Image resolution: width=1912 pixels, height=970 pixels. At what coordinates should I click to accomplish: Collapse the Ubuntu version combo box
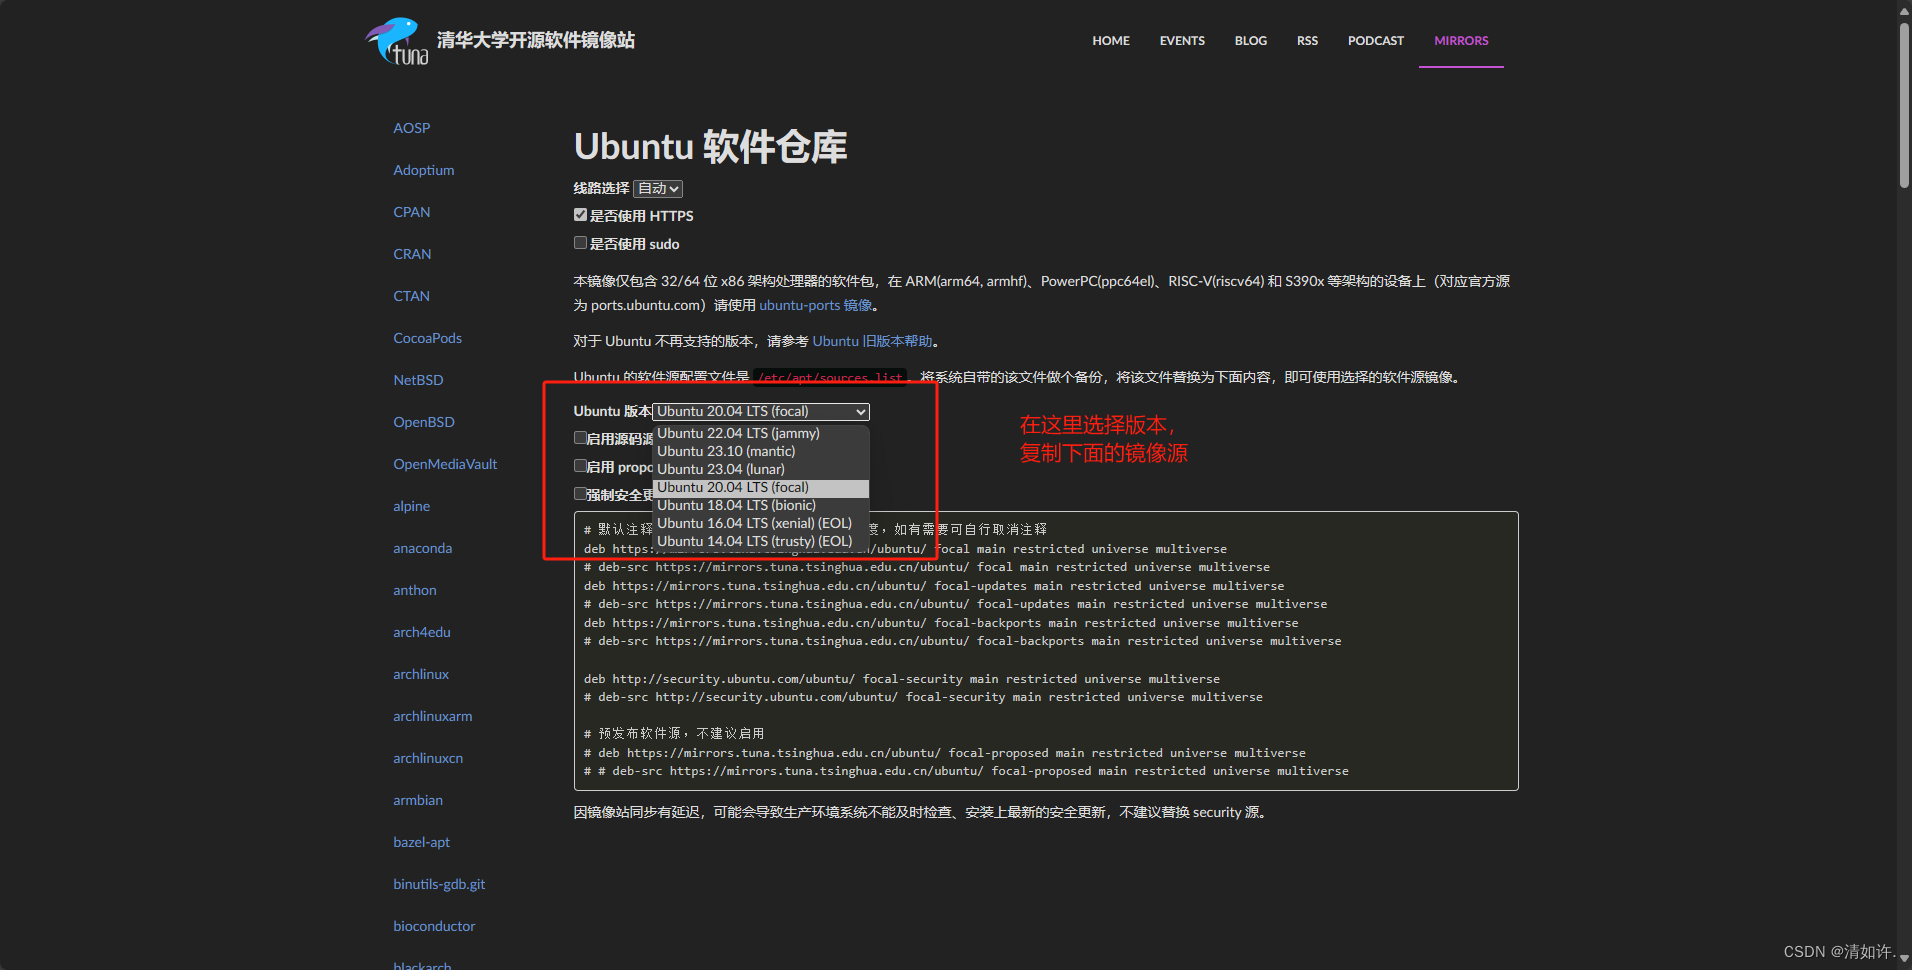(x=761, y=412)
